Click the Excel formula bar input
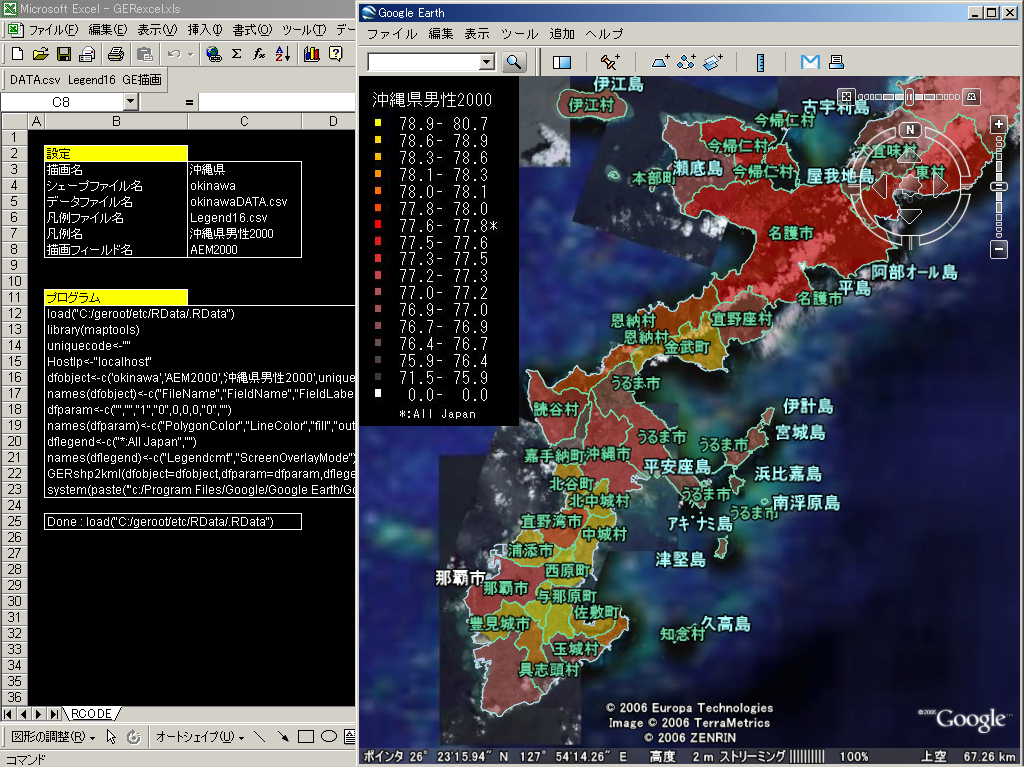This screenshot has height=768, width=1024. [277, 102]
